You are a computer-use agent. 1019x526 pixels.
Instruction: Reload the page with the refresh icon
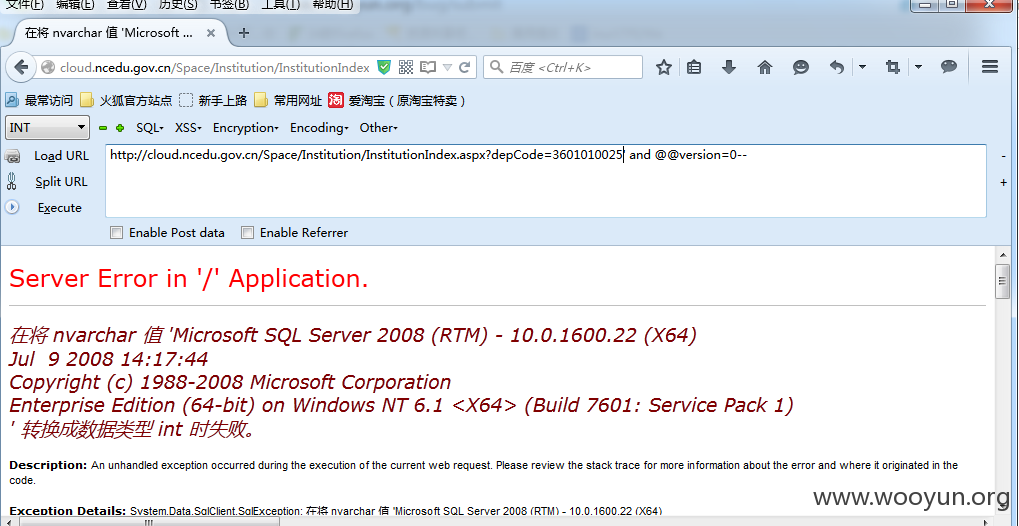click(x=465, y=67)
